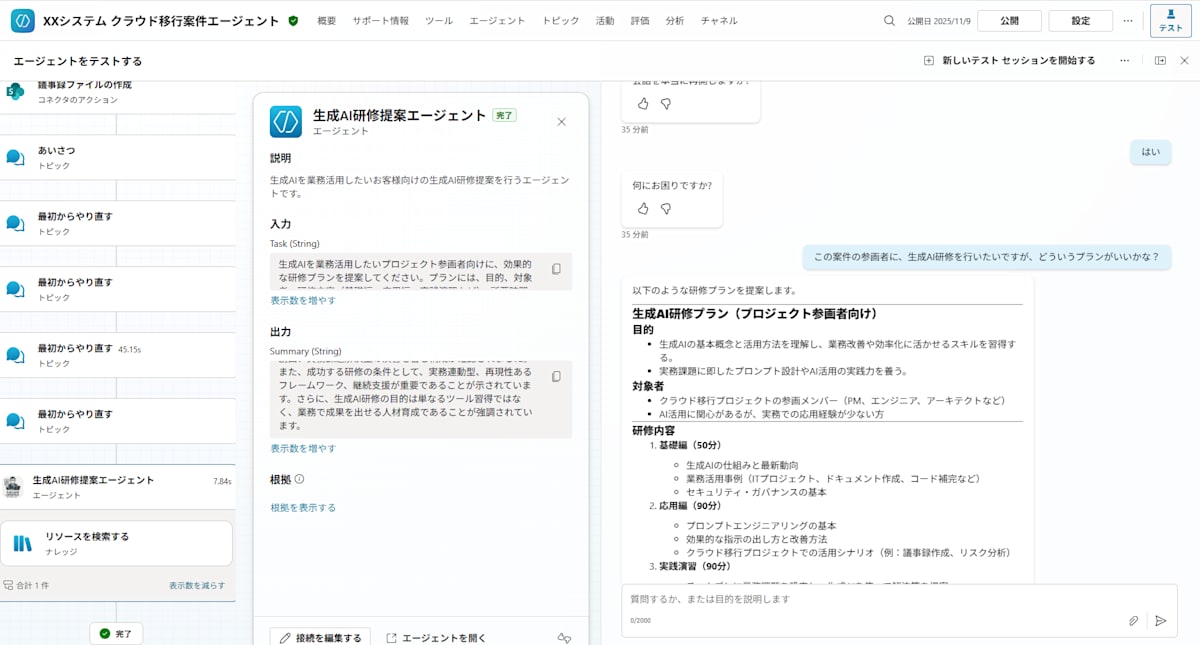Show sources with 根拠を表示する
The height and width of the screenshot is (645, 1200).
[x=303, y=507]
